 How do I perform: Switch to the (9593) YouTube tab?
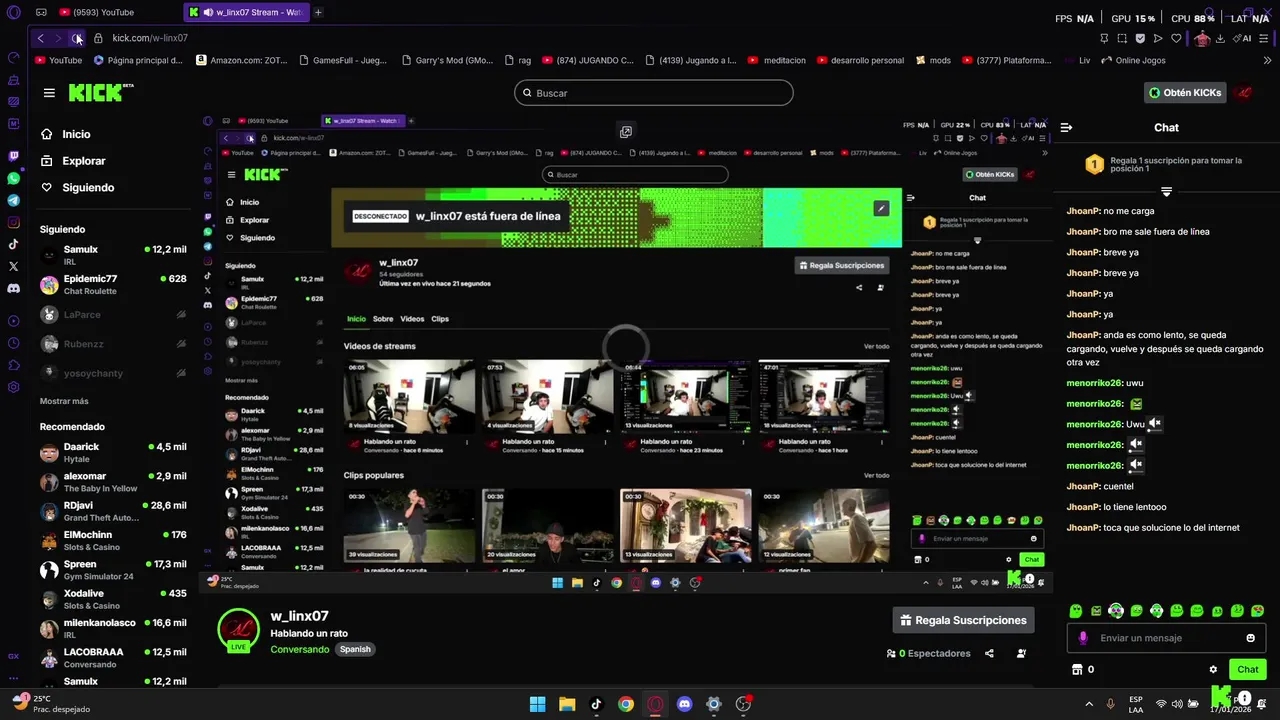pos(96,12)
